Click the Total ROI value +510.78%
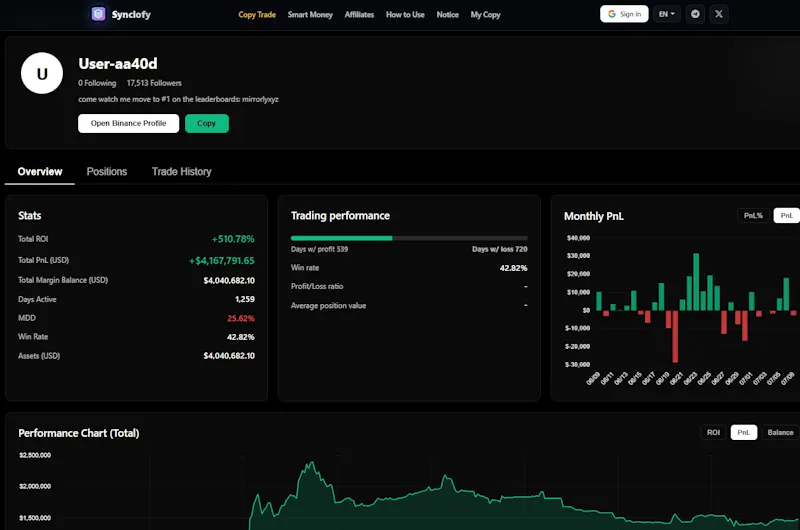The width and height of the screenshot is (800, 530). (233, 239)
